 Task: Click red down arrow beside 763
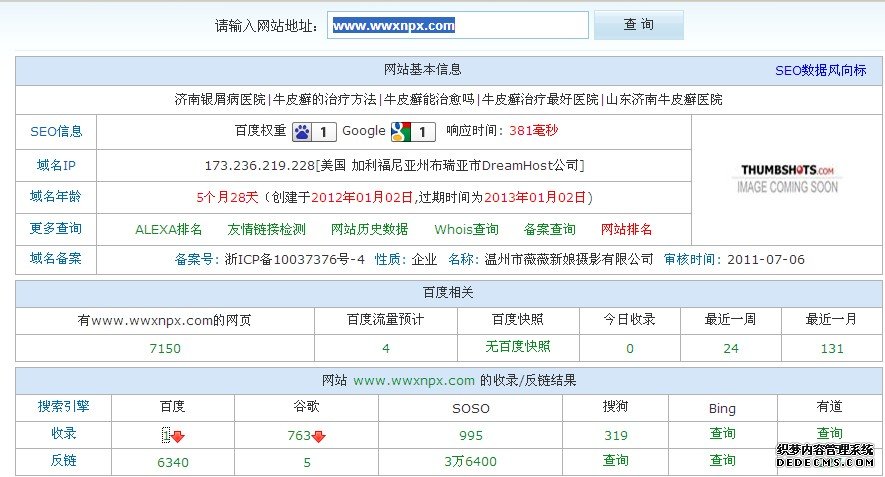(318, 436)
